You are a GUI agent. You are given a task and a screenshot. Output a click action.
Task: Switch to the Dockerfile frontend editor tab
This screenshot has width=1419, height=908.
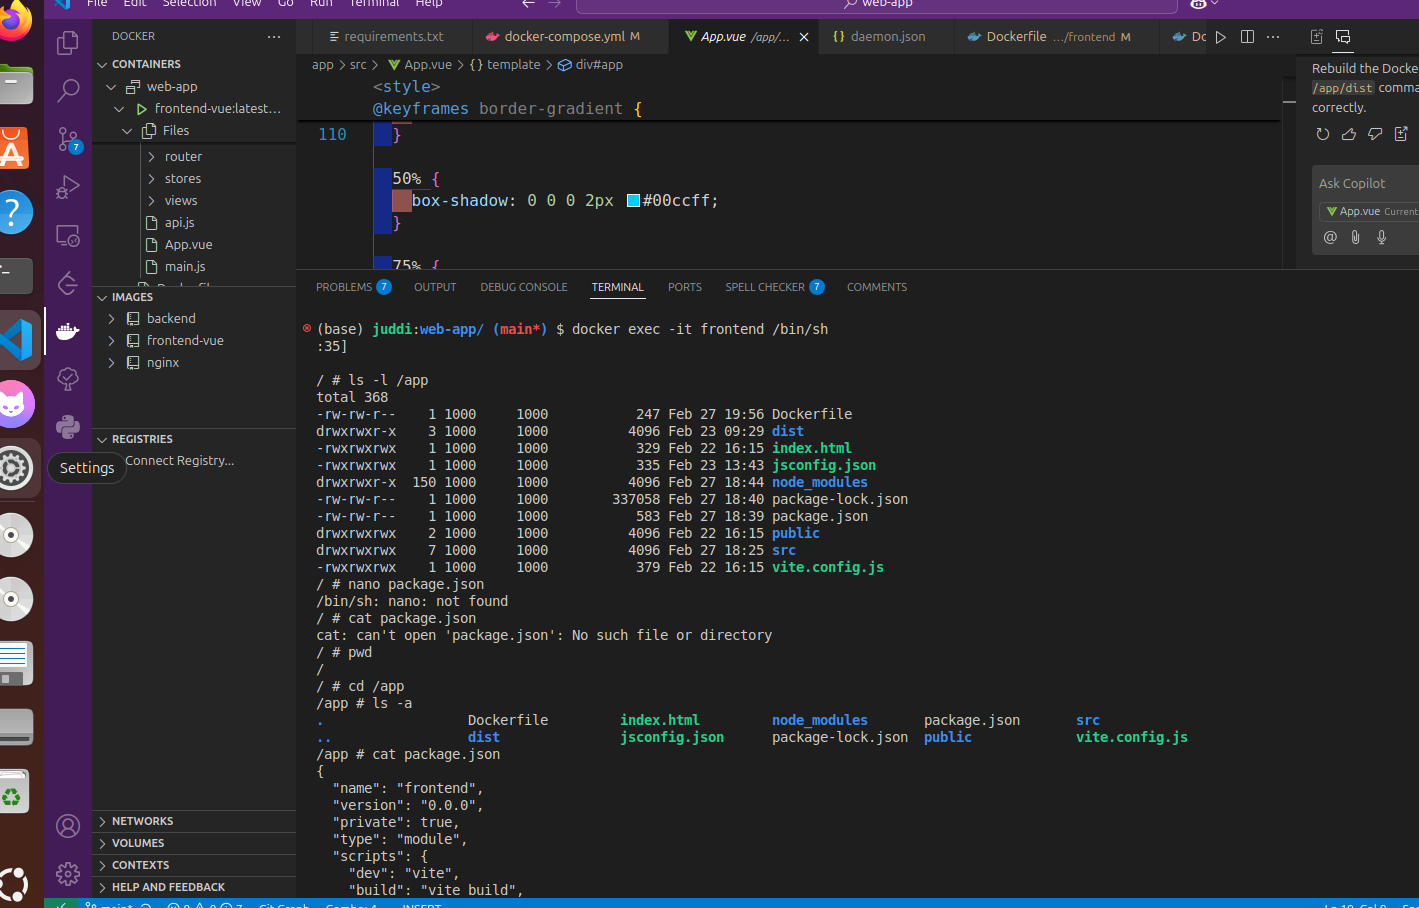pyautogui.click(x=1049, y=37)
